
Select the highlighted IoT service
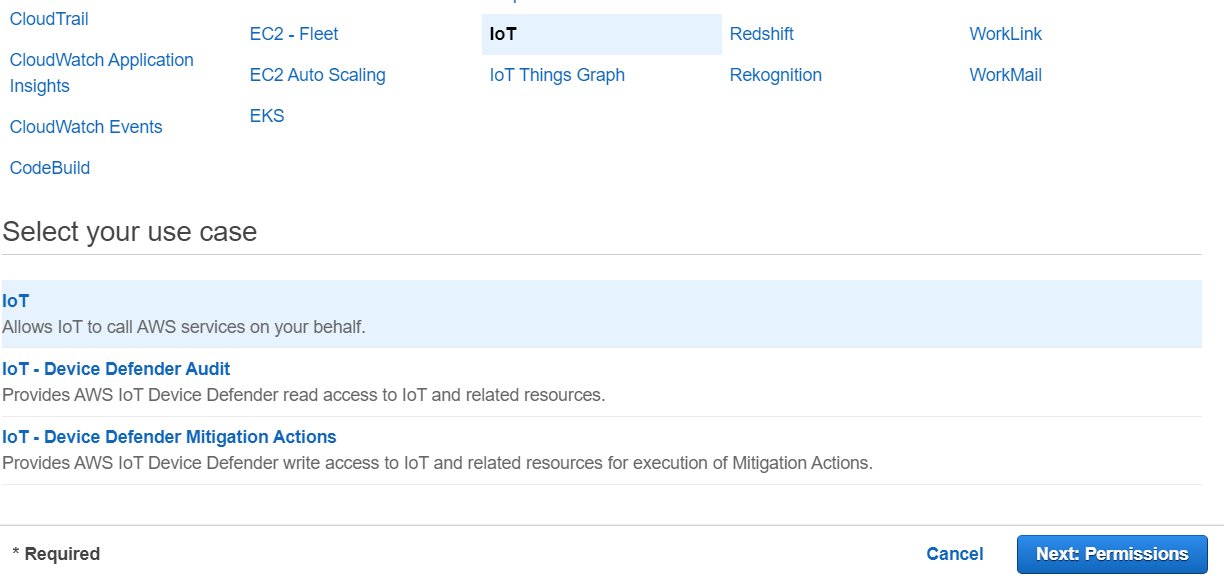coord(601,34)
